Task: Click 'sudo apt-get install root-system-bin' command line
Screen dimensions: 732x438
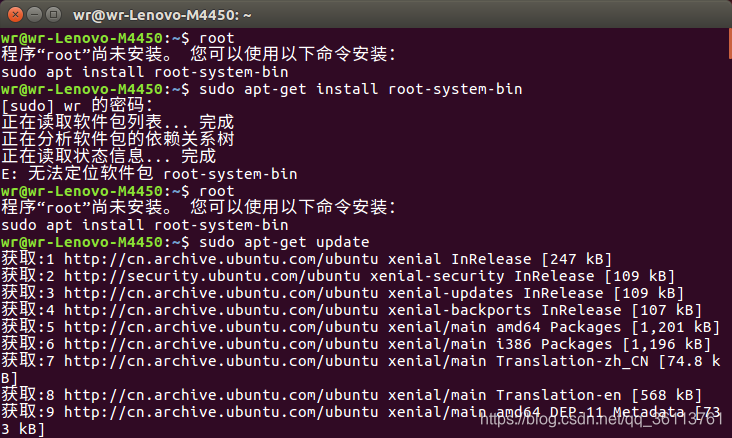Action: 360,89
